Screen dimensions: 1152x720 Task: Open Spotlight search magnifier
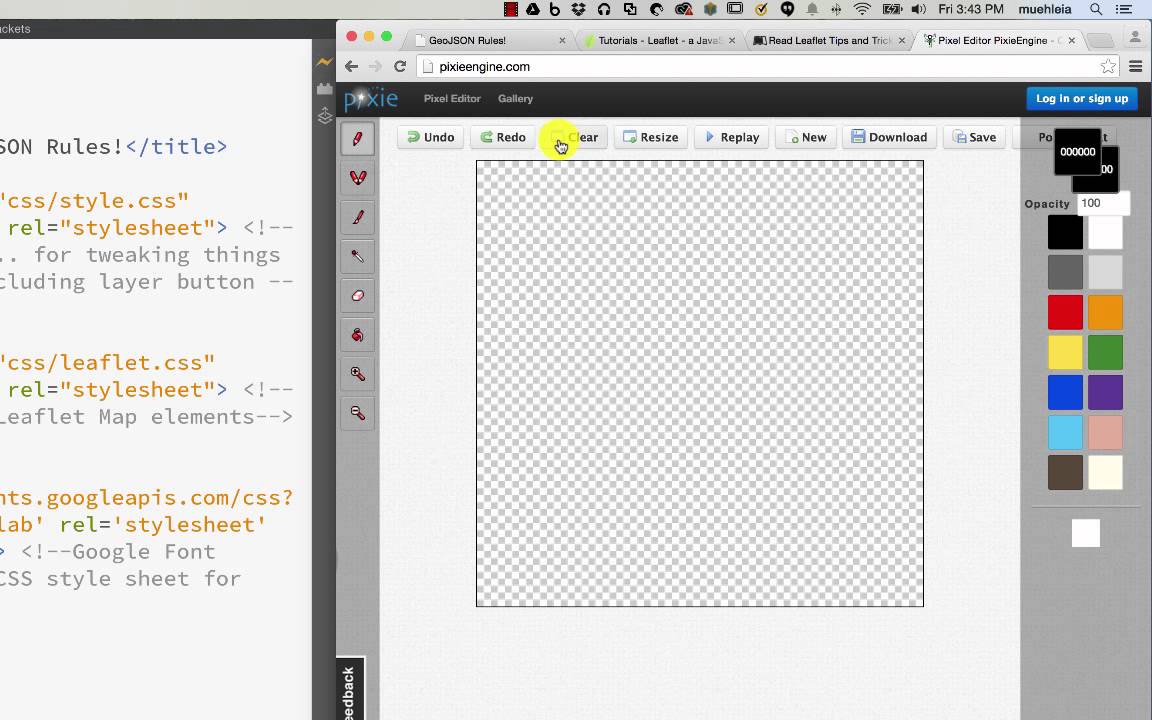pyautogui.click(x=1095, y=10)
